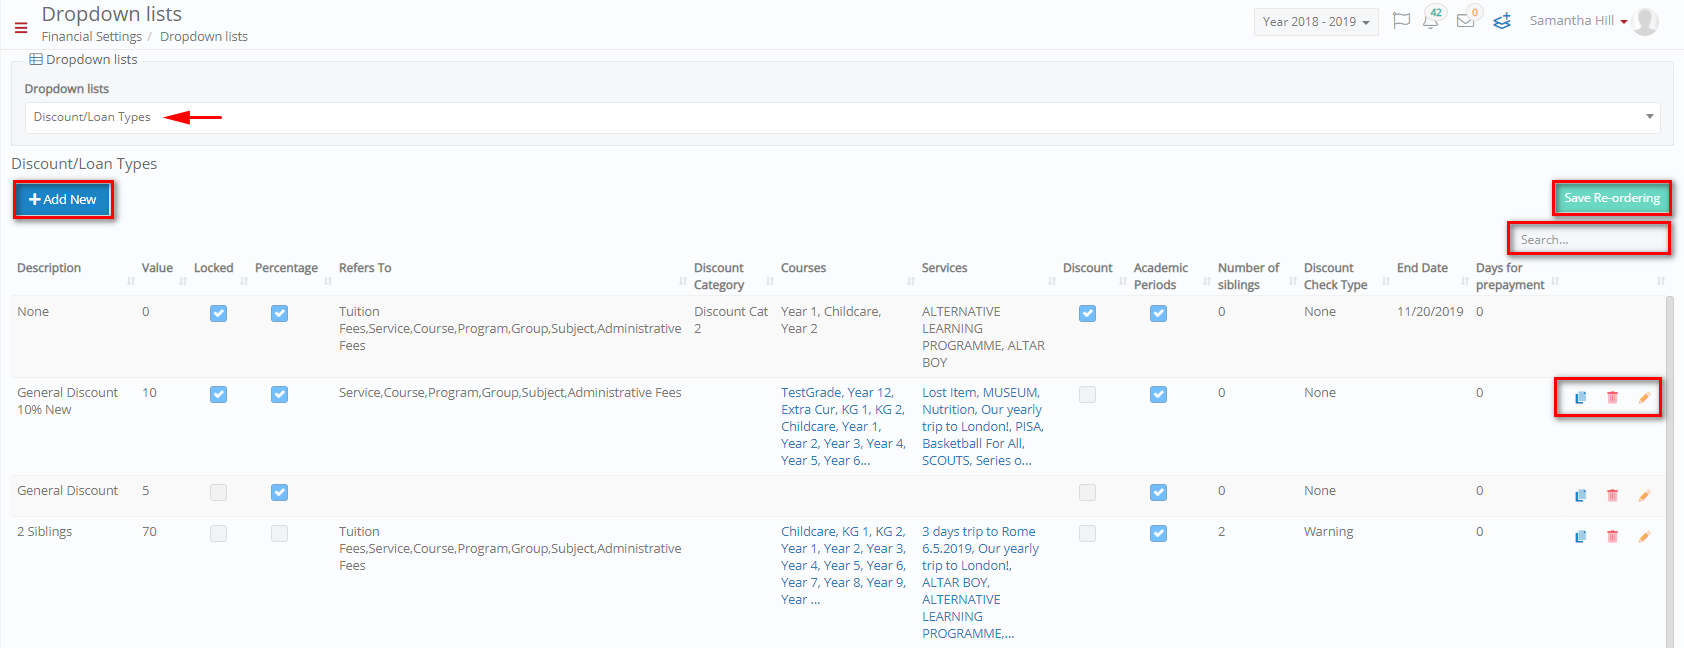The image size is (1684, 648).
Task: Click the End Date cell 11/20/2019
Action: (x=1430, y=312)
